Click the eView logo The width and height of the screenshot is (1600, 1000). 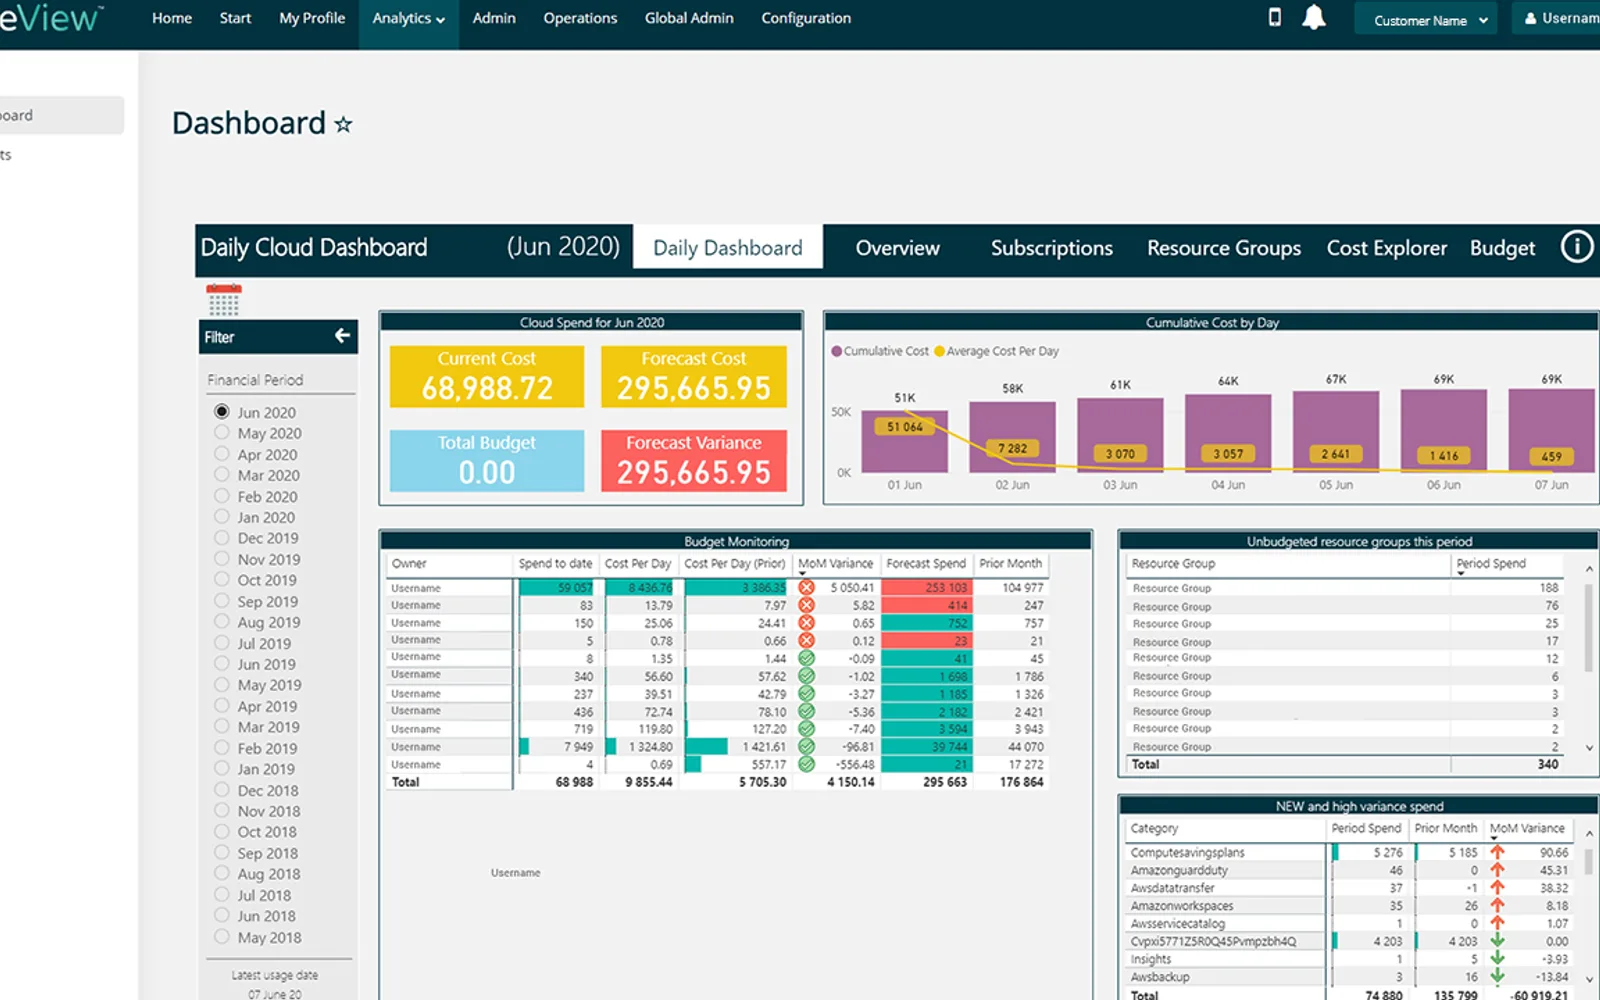(50, 18)
